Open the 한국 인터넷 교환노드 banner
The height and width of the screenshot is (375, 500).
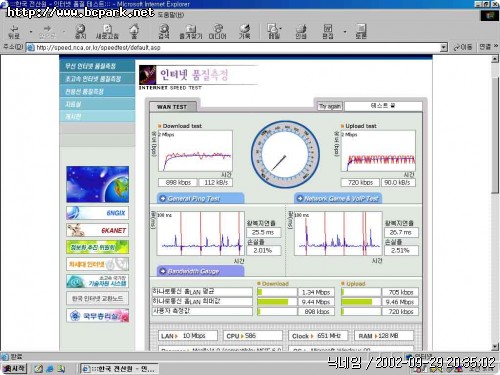97,298
